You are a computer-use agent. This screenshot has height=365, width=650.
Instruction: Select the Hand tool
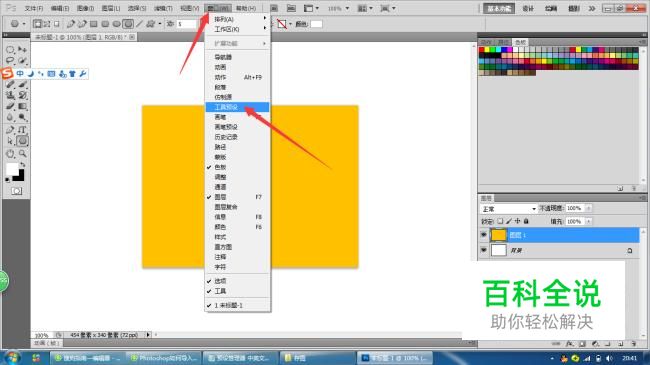(x=10, y=154)
